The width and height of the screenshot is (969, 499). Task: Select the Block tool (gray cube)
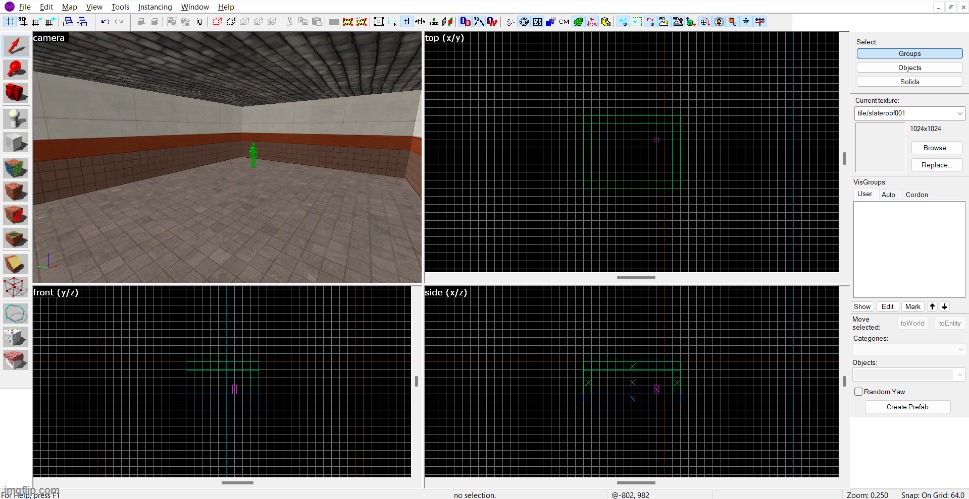(15, 142)
